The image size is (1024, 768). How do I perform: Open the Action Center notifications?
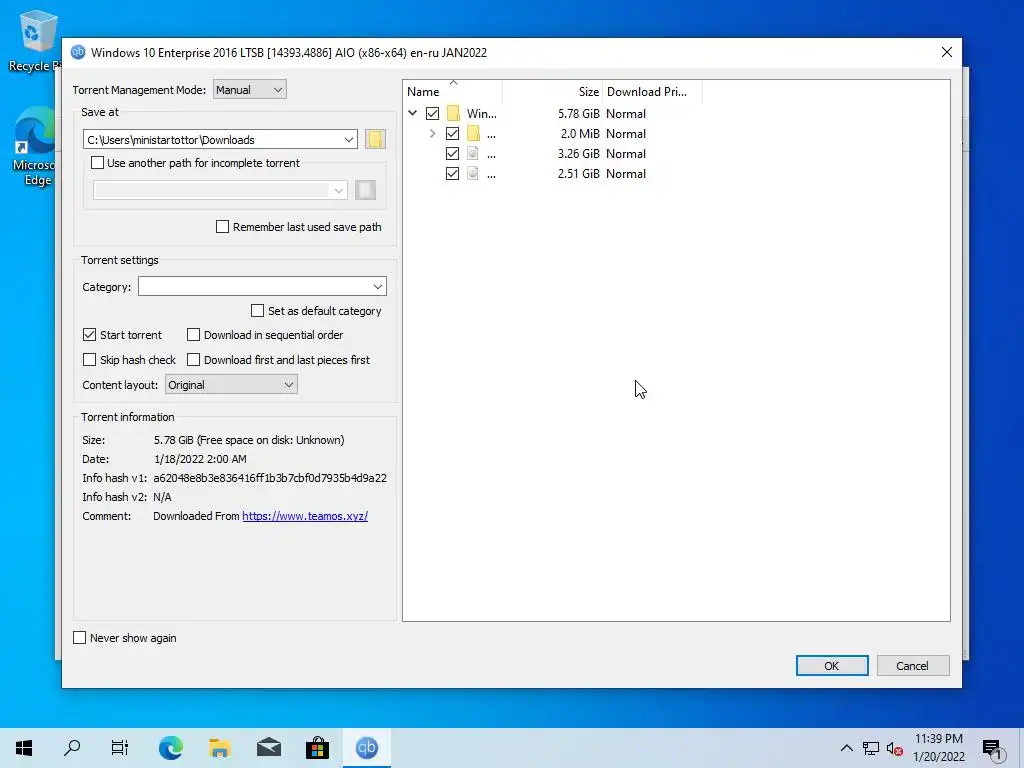(993, 748)
